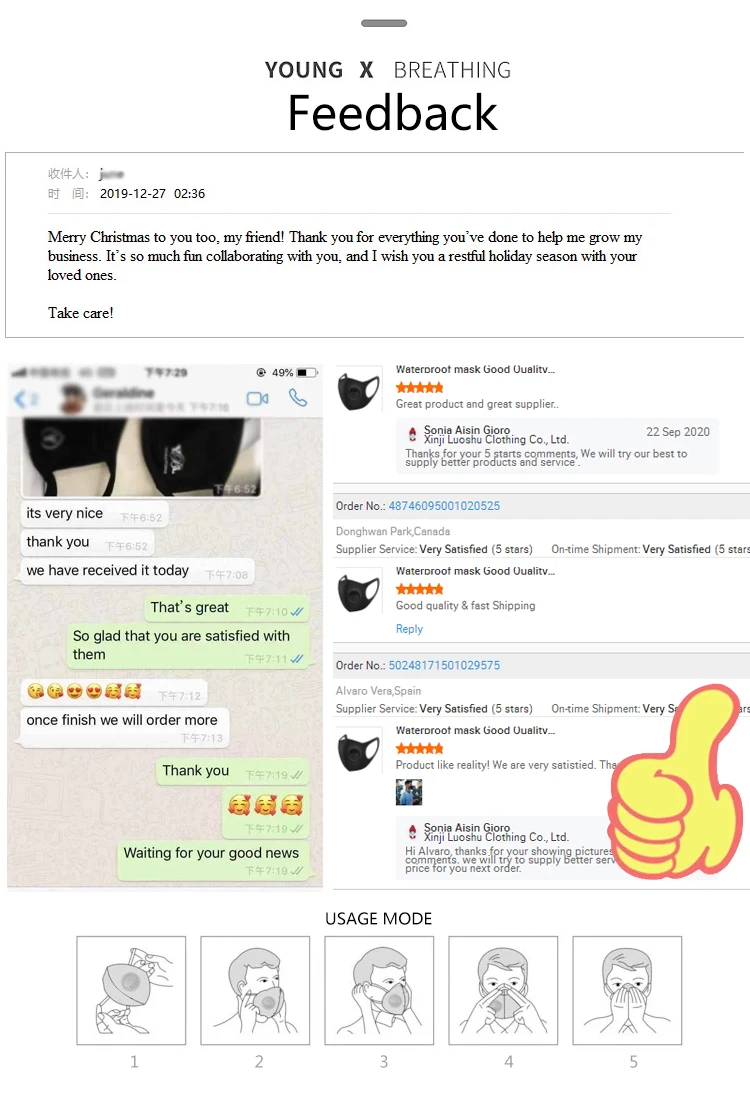Screen dimensions: 750x1100
Task: Click usage mode step 1 illustration
Action: point(131,990)
